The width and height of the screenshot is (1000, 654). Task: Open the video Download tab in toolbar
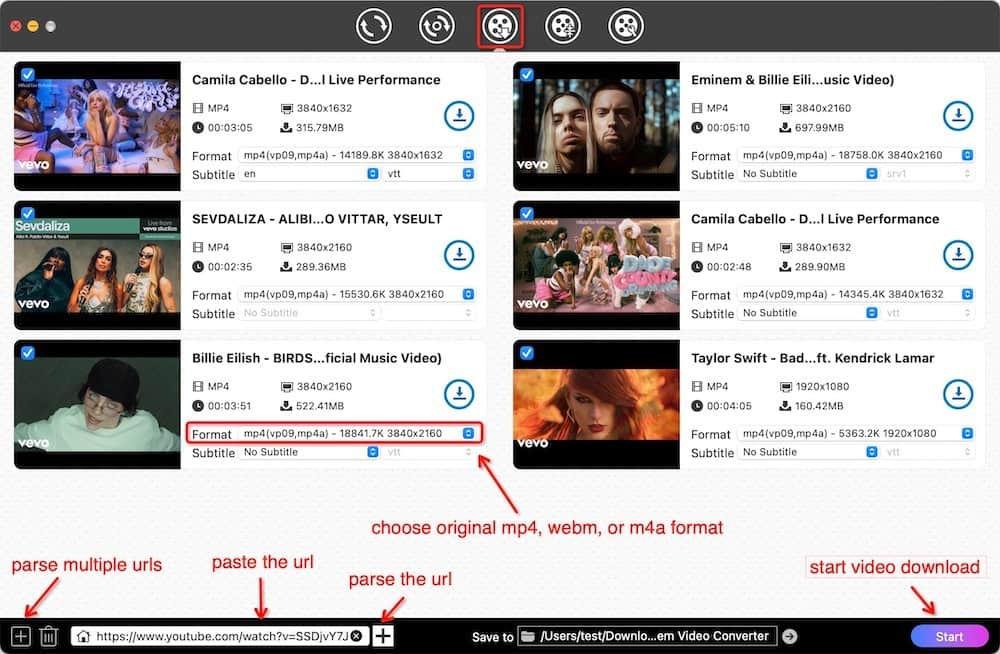[x=498, y=26]
